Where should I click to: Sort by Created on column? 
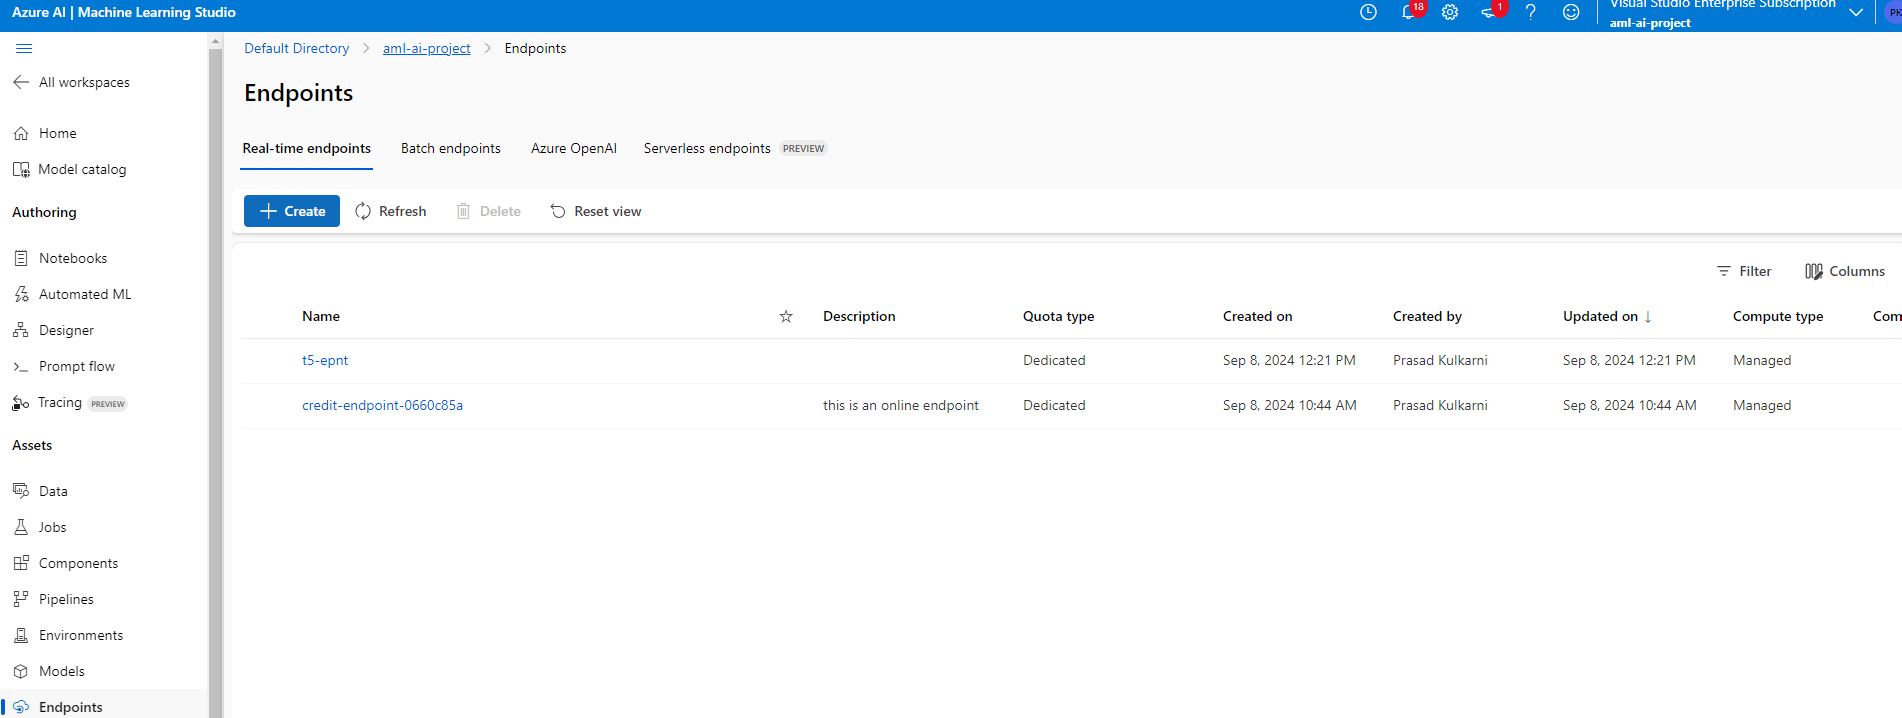(x=1257, y=316)
